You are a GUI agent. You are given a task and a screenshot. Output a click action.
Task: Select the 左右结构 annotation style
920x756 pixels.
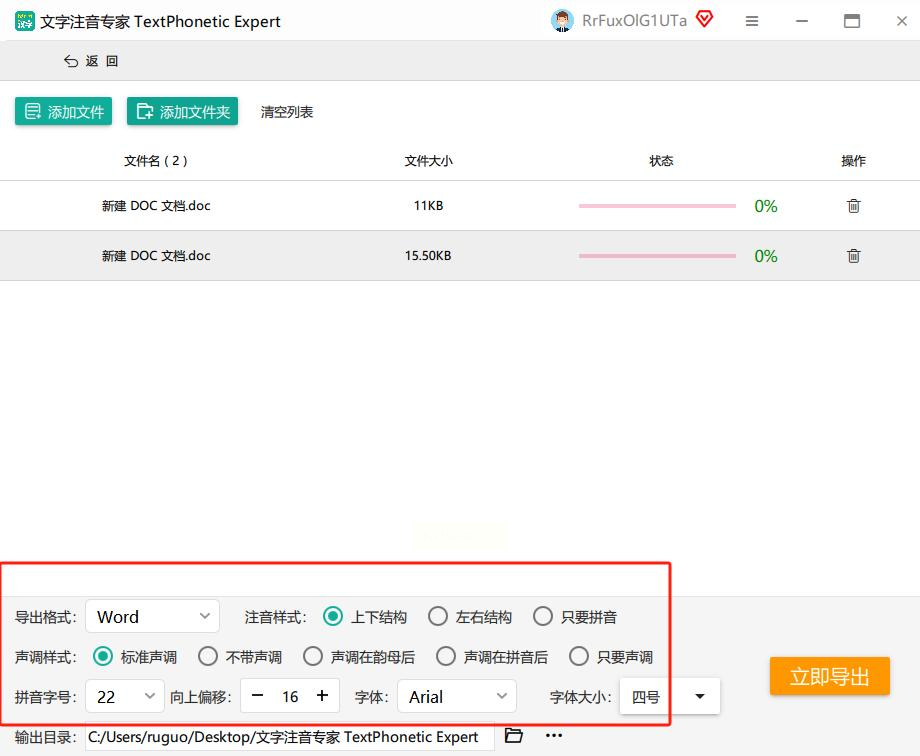[x=438, y=617]
